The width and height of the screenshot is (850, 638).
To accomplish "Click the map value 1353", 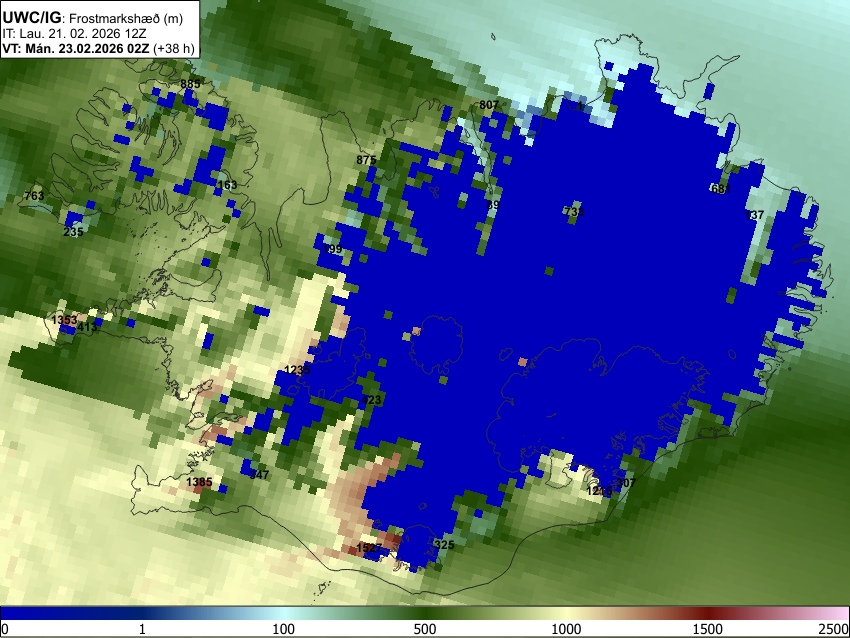I will coord(65,319).
